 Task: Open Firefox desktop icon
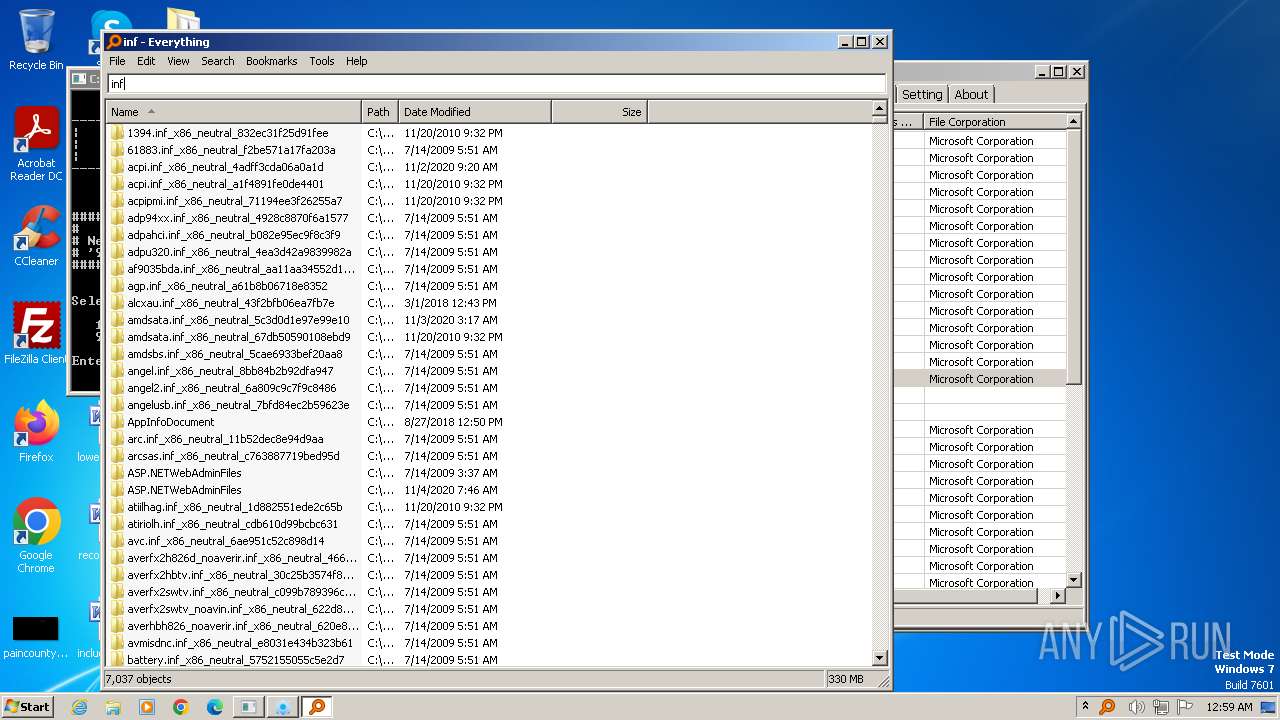coord(36,431)
